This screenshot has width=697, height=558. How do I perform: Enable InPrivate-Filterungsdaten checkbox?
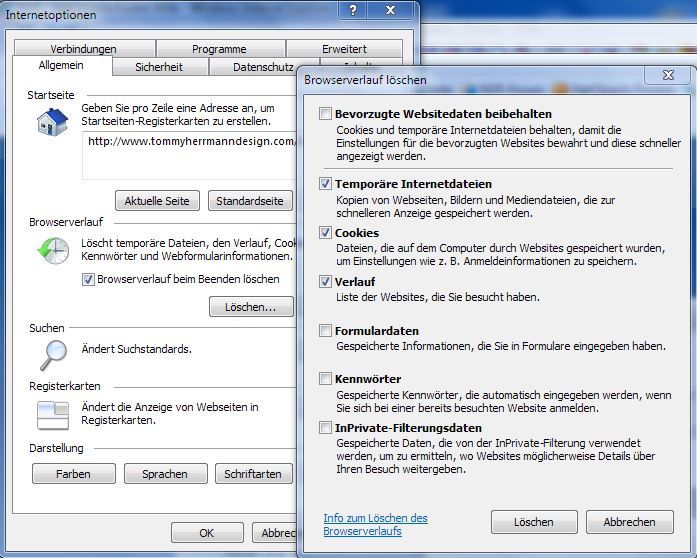click(x=325, y=428)
